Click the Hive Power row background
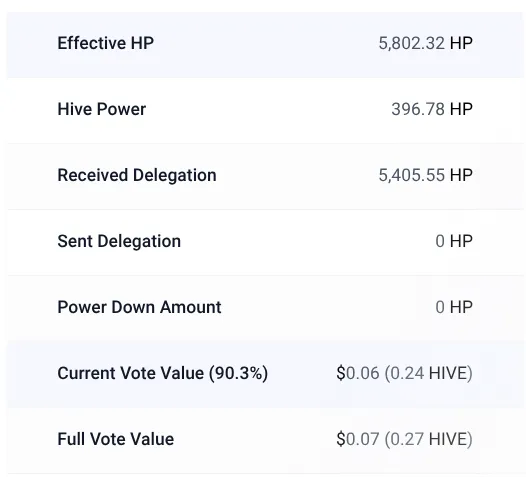 pyautogui.click(x=265, y=110)
